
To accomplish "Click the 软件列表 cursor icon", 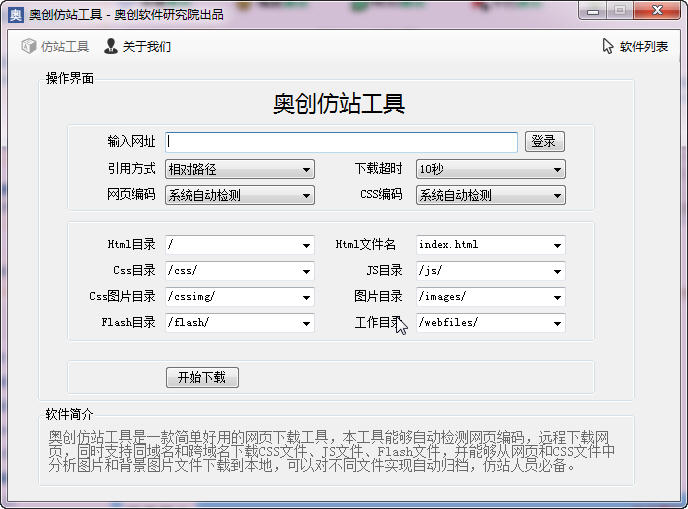I will (x=608, y=46).
